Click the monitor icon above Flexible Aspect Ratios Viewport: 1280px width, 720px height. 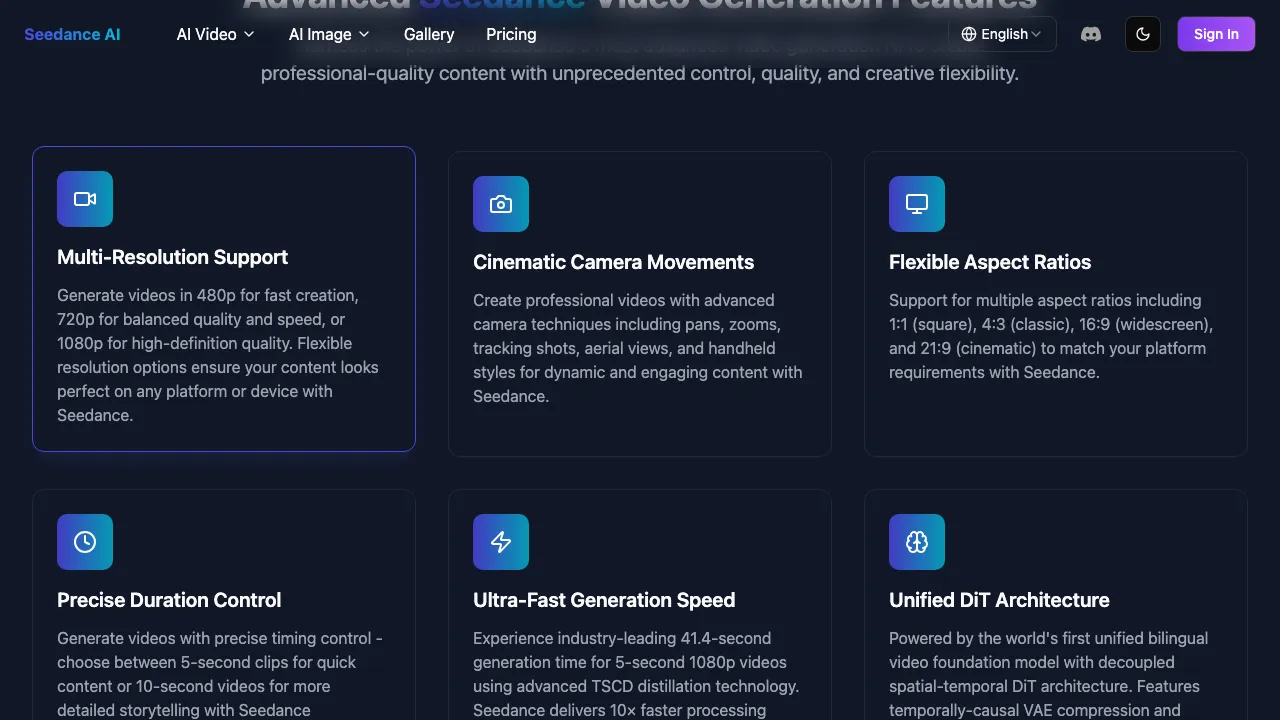tap(917, 204)
